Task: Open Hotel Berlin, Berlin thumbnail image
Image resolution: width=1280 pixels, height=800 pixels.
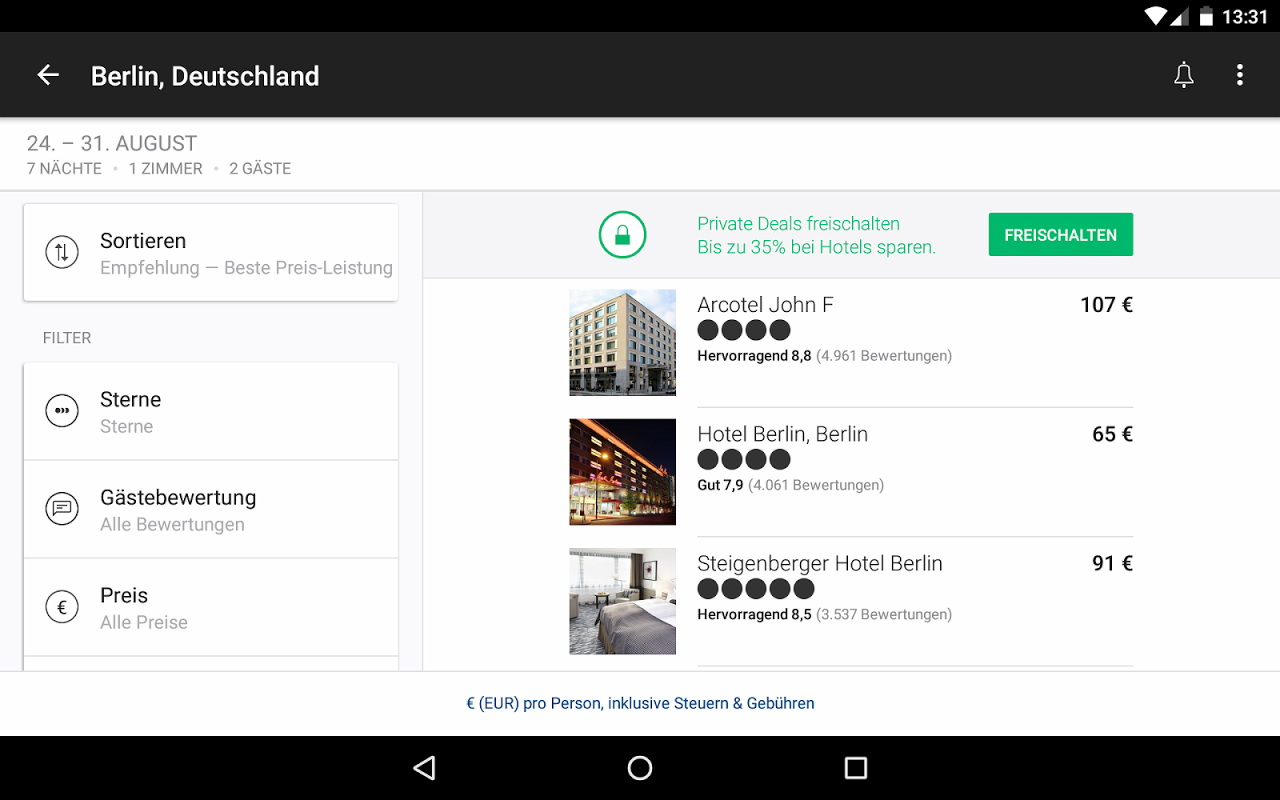Action: [623, 471]
